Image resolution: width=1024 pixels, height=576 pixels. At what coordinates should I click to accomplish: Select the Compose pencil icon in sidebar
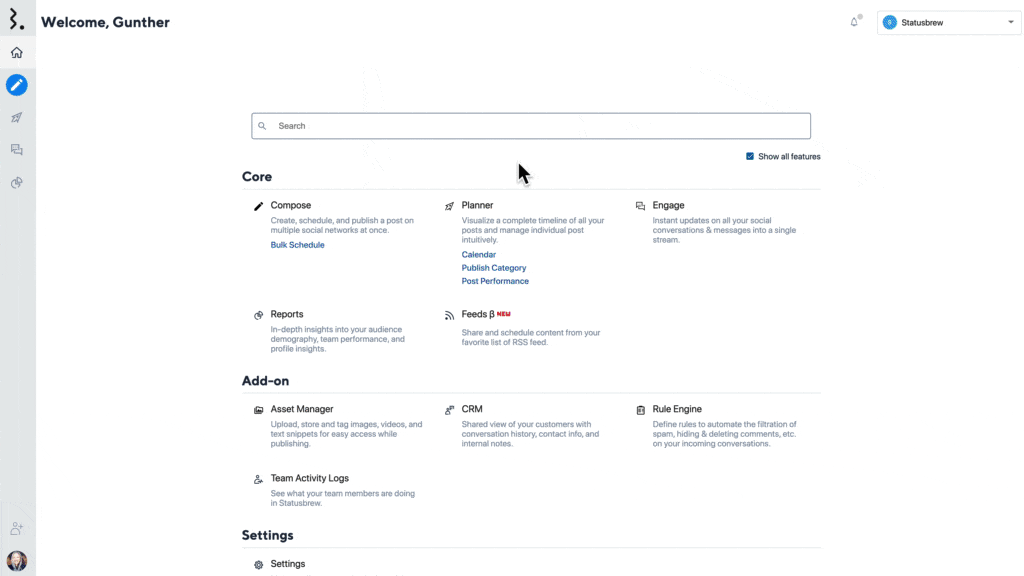tap(16, 85)
